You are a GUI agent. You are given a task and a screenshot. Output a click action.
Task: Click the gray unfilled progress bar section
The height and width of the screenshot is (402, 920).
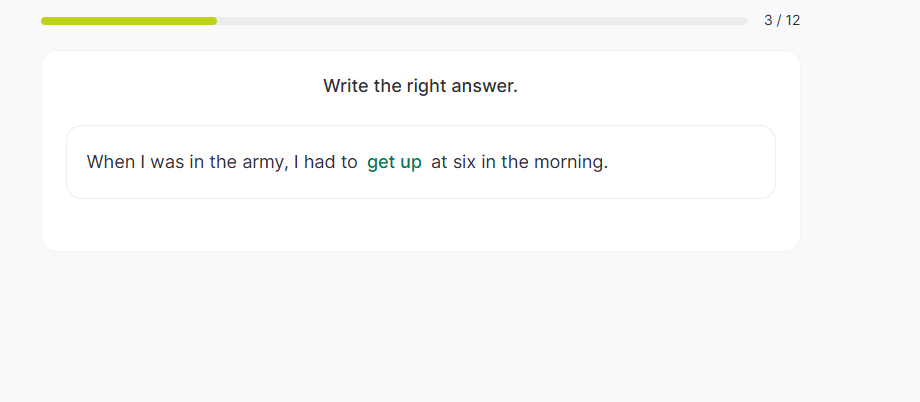click(480, 21)
